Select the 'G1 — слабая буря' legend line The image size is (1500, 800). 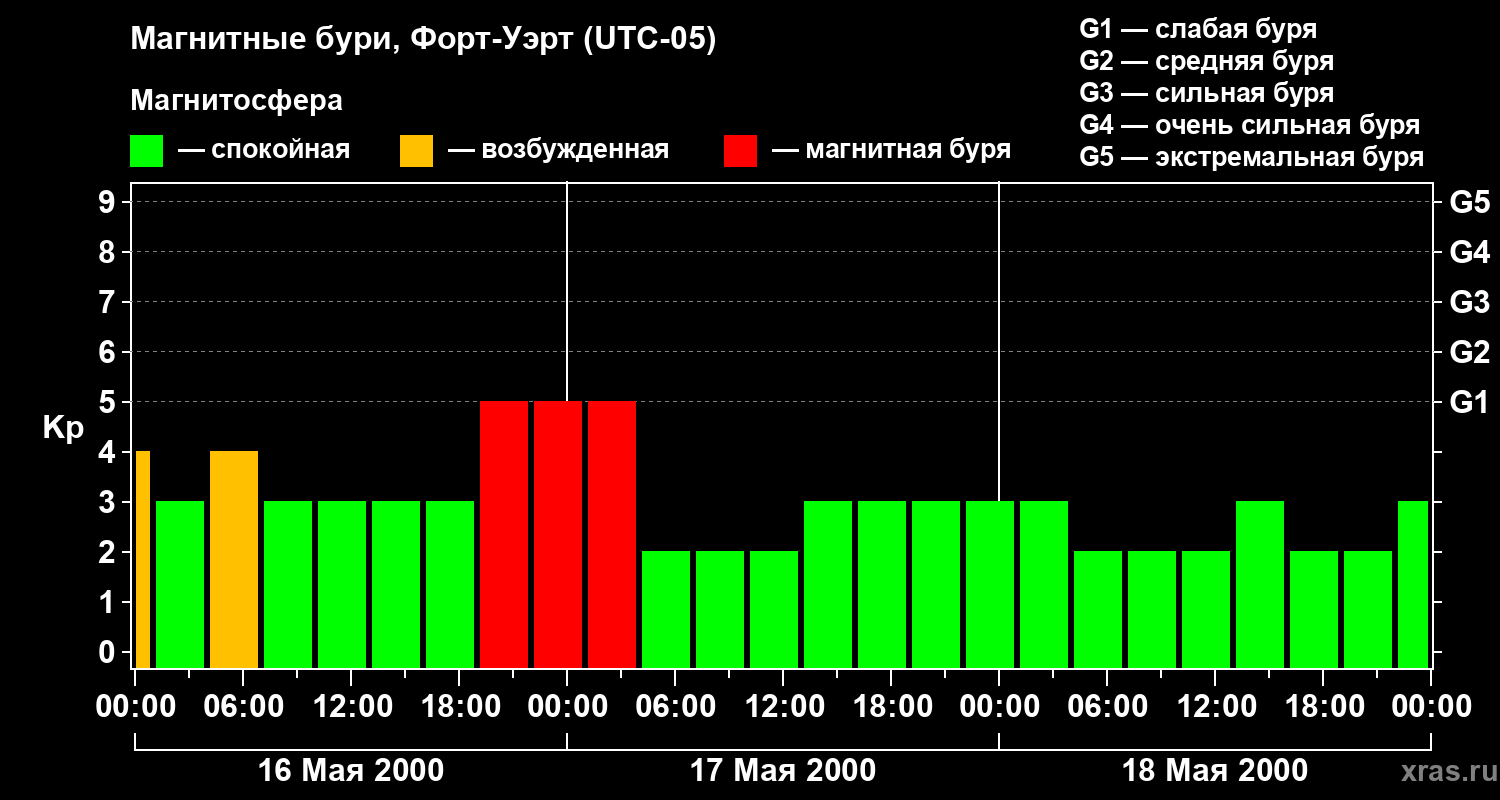[x=1198, y=29]
